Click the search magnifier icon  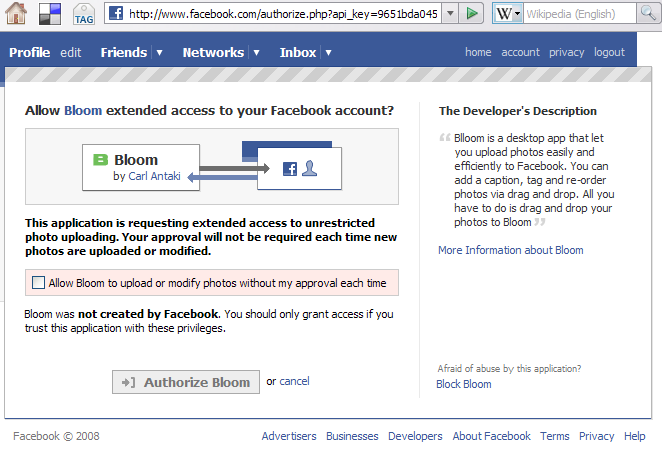click(x=648, y=14)
